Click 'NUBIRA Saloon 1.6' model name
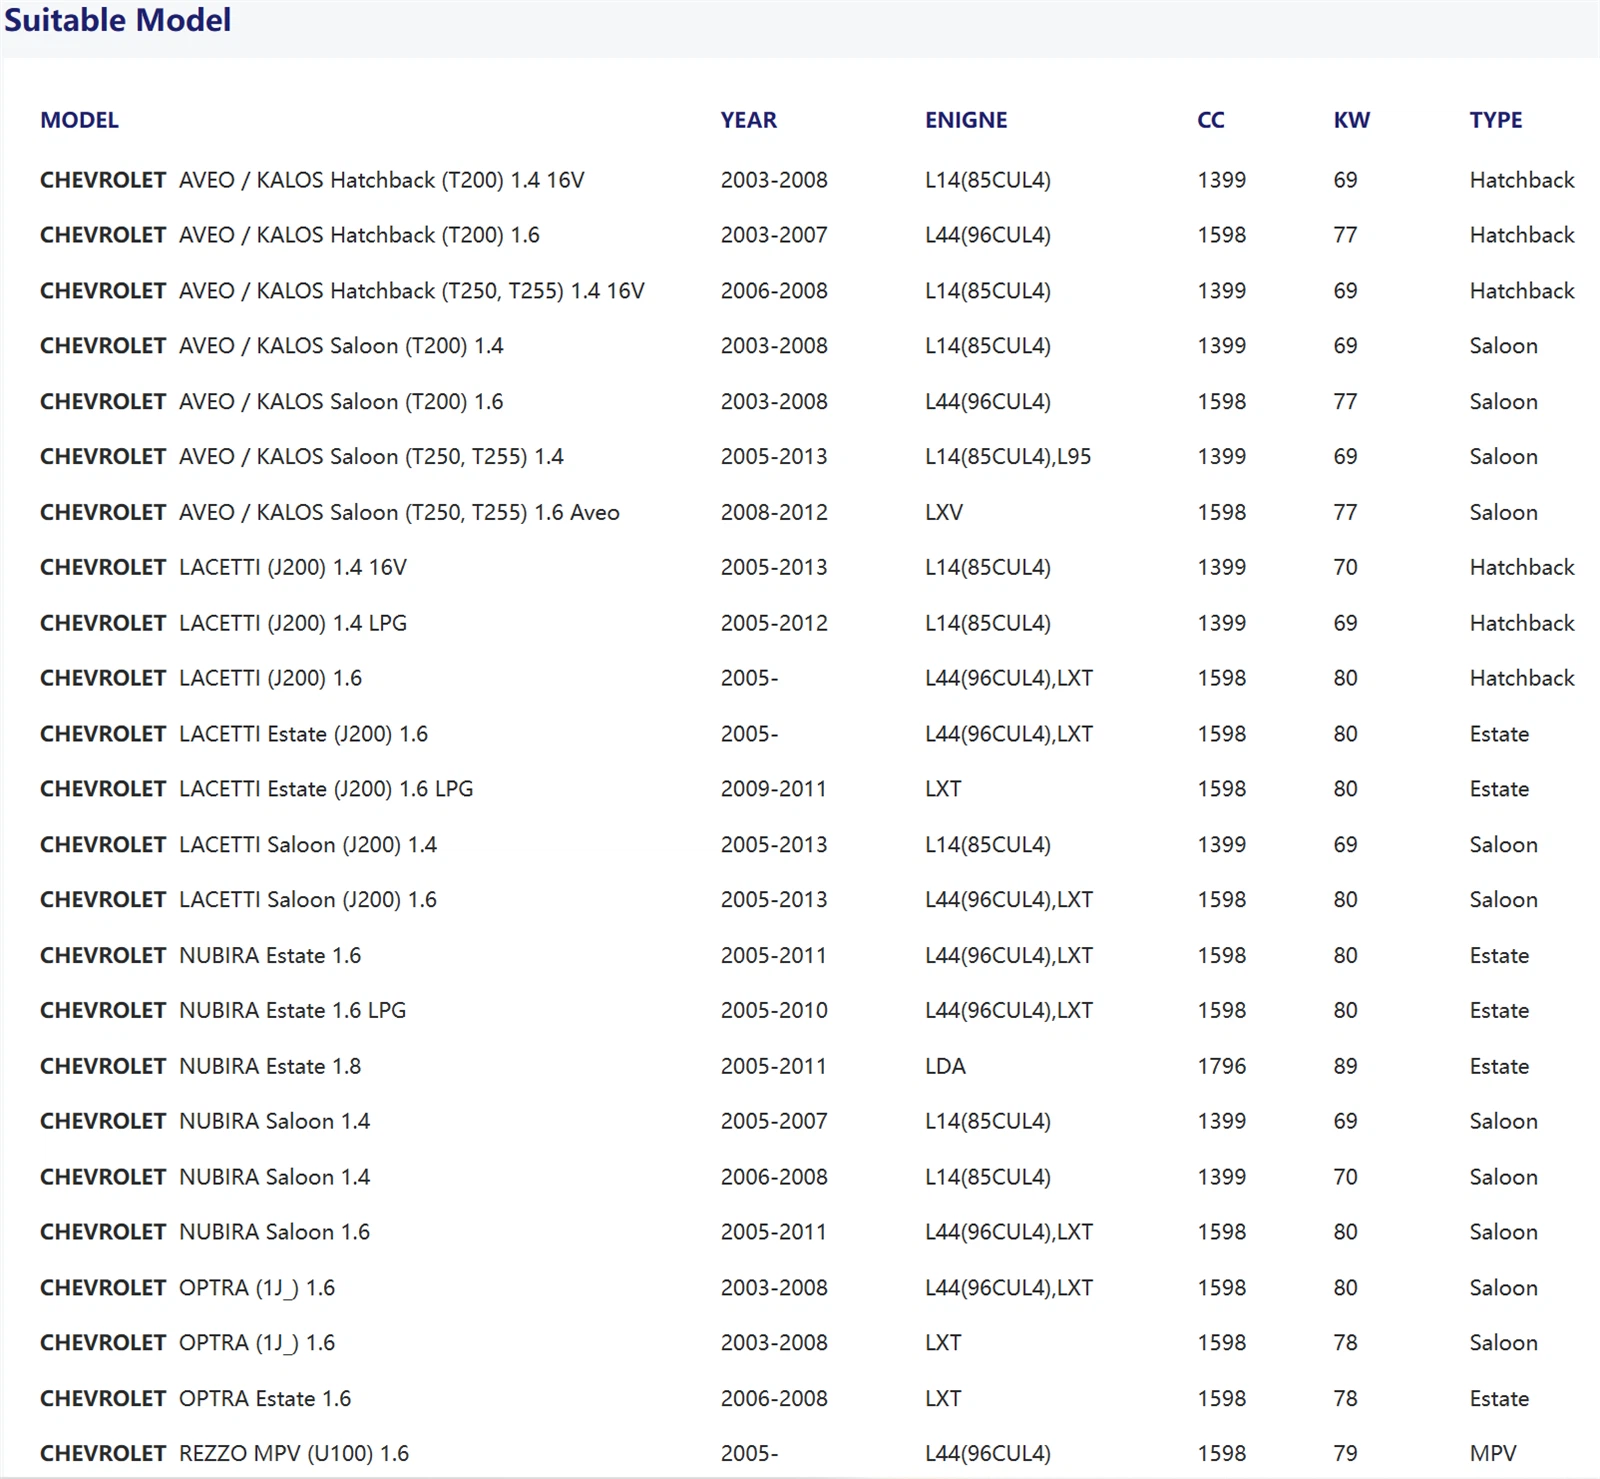 274,1232
